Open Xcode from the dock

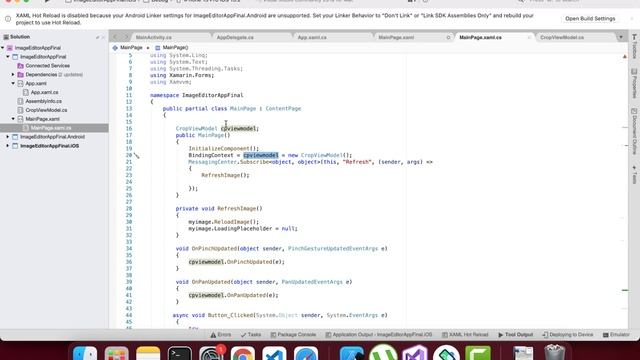point(351,353)
